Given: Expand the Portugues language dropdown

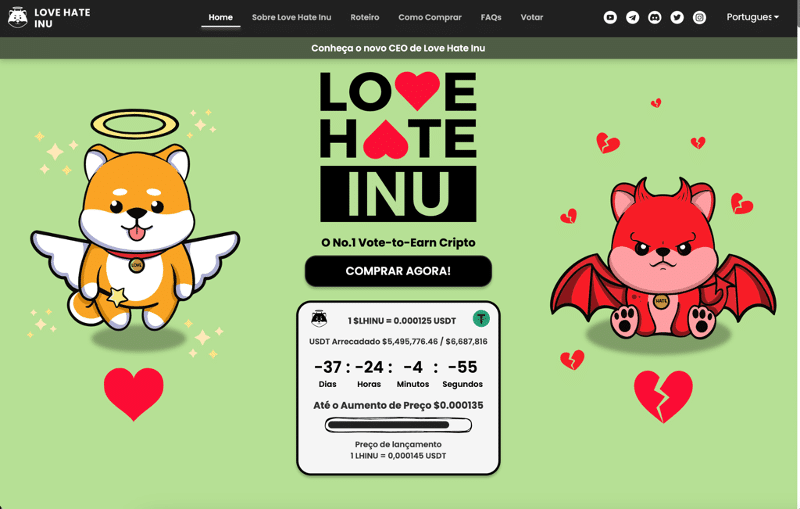Looking at the screenshot, I should click(753, 17).
